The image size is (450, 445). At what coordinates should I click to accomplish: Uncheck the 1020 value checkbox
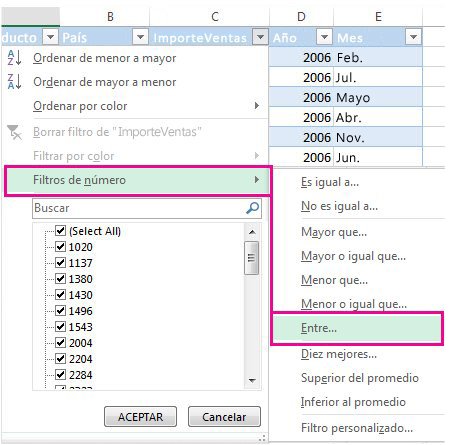point(60,247)
